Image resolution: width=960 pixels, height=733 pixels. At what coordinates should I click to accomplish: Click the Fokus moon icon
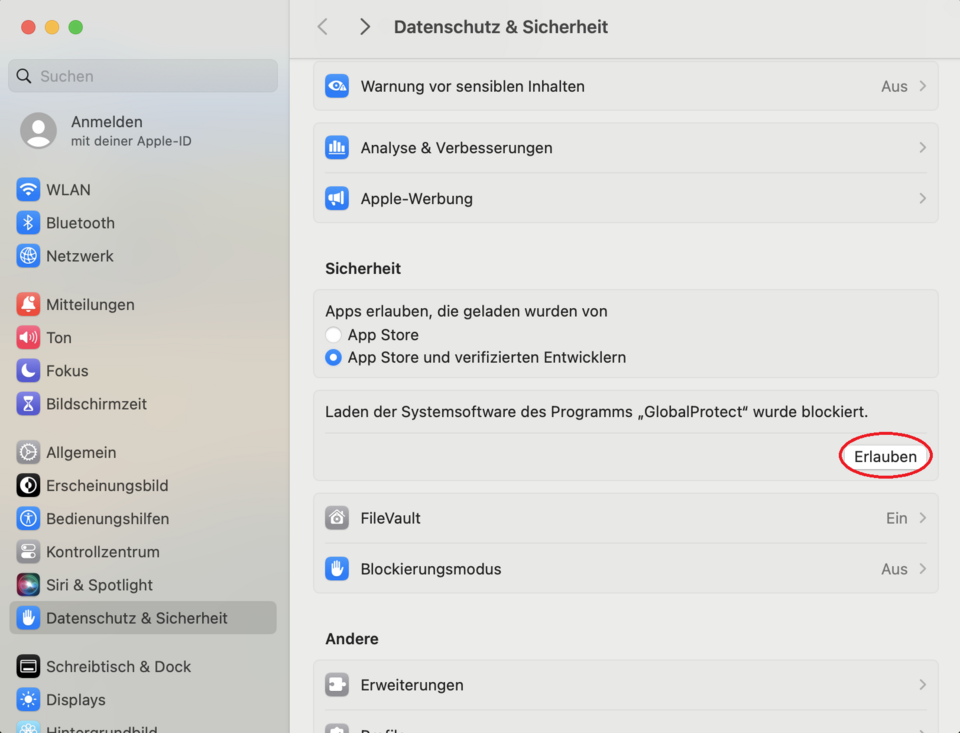(x=28, y=371)
